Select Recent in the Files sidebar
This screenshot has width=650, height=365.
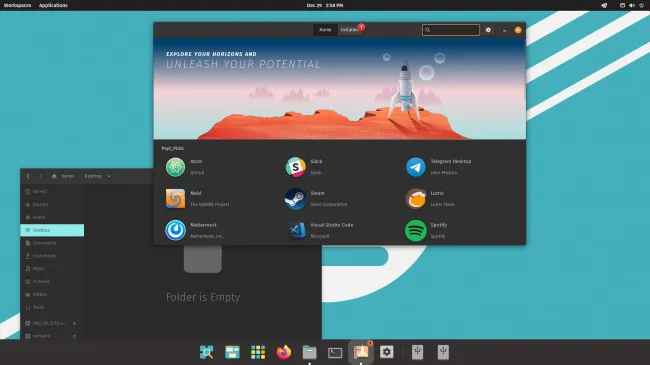(52, 192)
